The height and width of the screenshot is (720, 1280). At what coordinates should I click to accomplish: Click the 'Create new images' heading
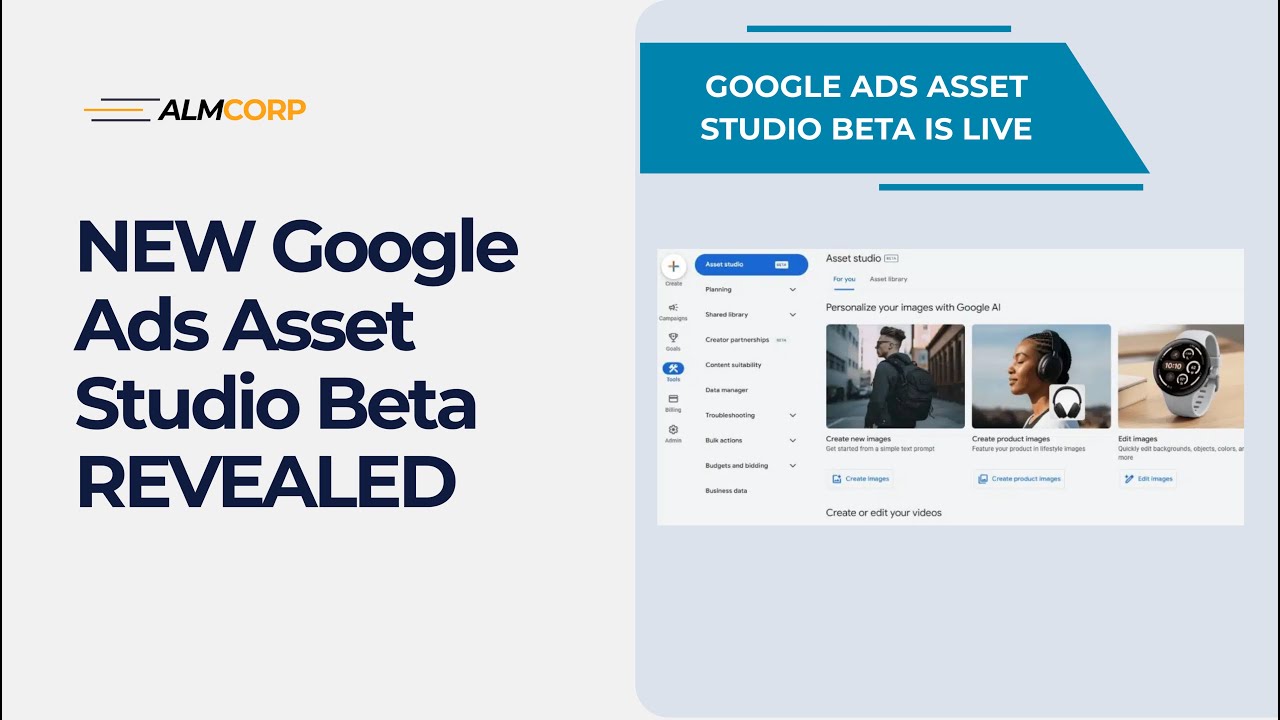pyautogui.click(x=858, y=439)
